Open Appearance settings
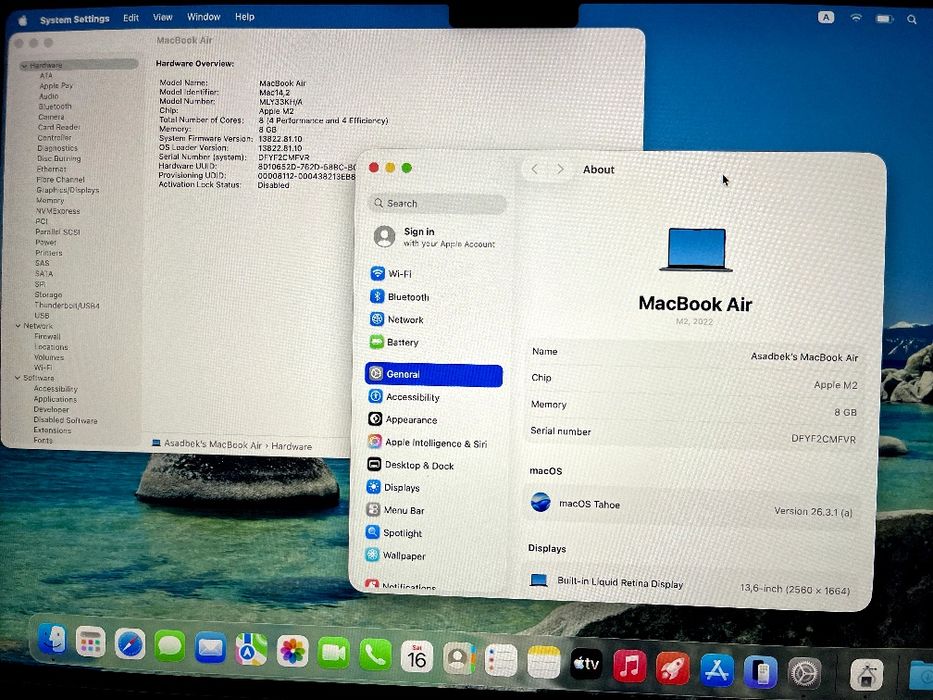This screenshot has height=700, width=933. coord(402,420)
